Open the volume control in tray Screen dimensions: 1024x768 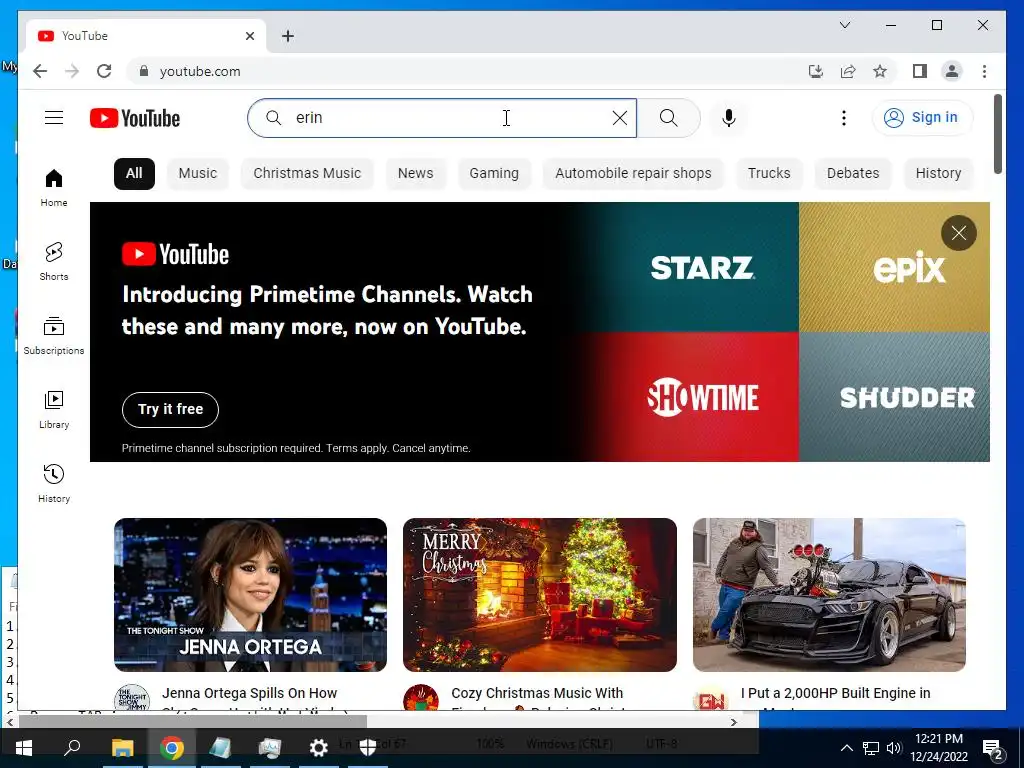(894, 748)
